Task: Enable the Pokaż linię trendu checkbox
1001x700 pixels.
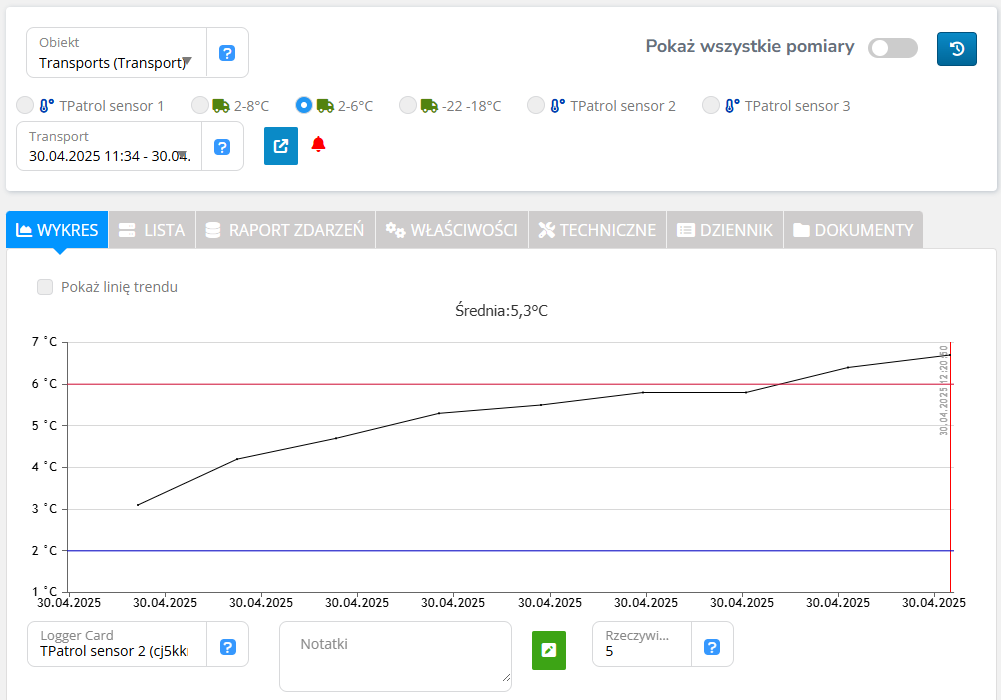Action: point(45,287)
